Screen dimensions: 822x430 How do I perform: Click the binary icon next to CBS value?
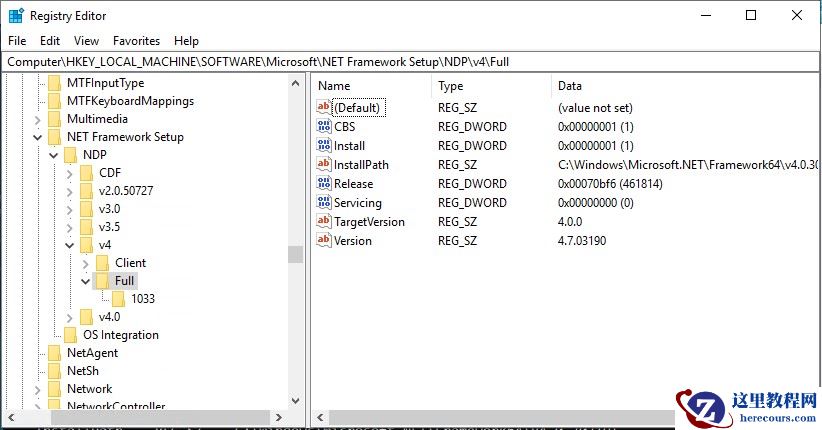coord(324,127)
